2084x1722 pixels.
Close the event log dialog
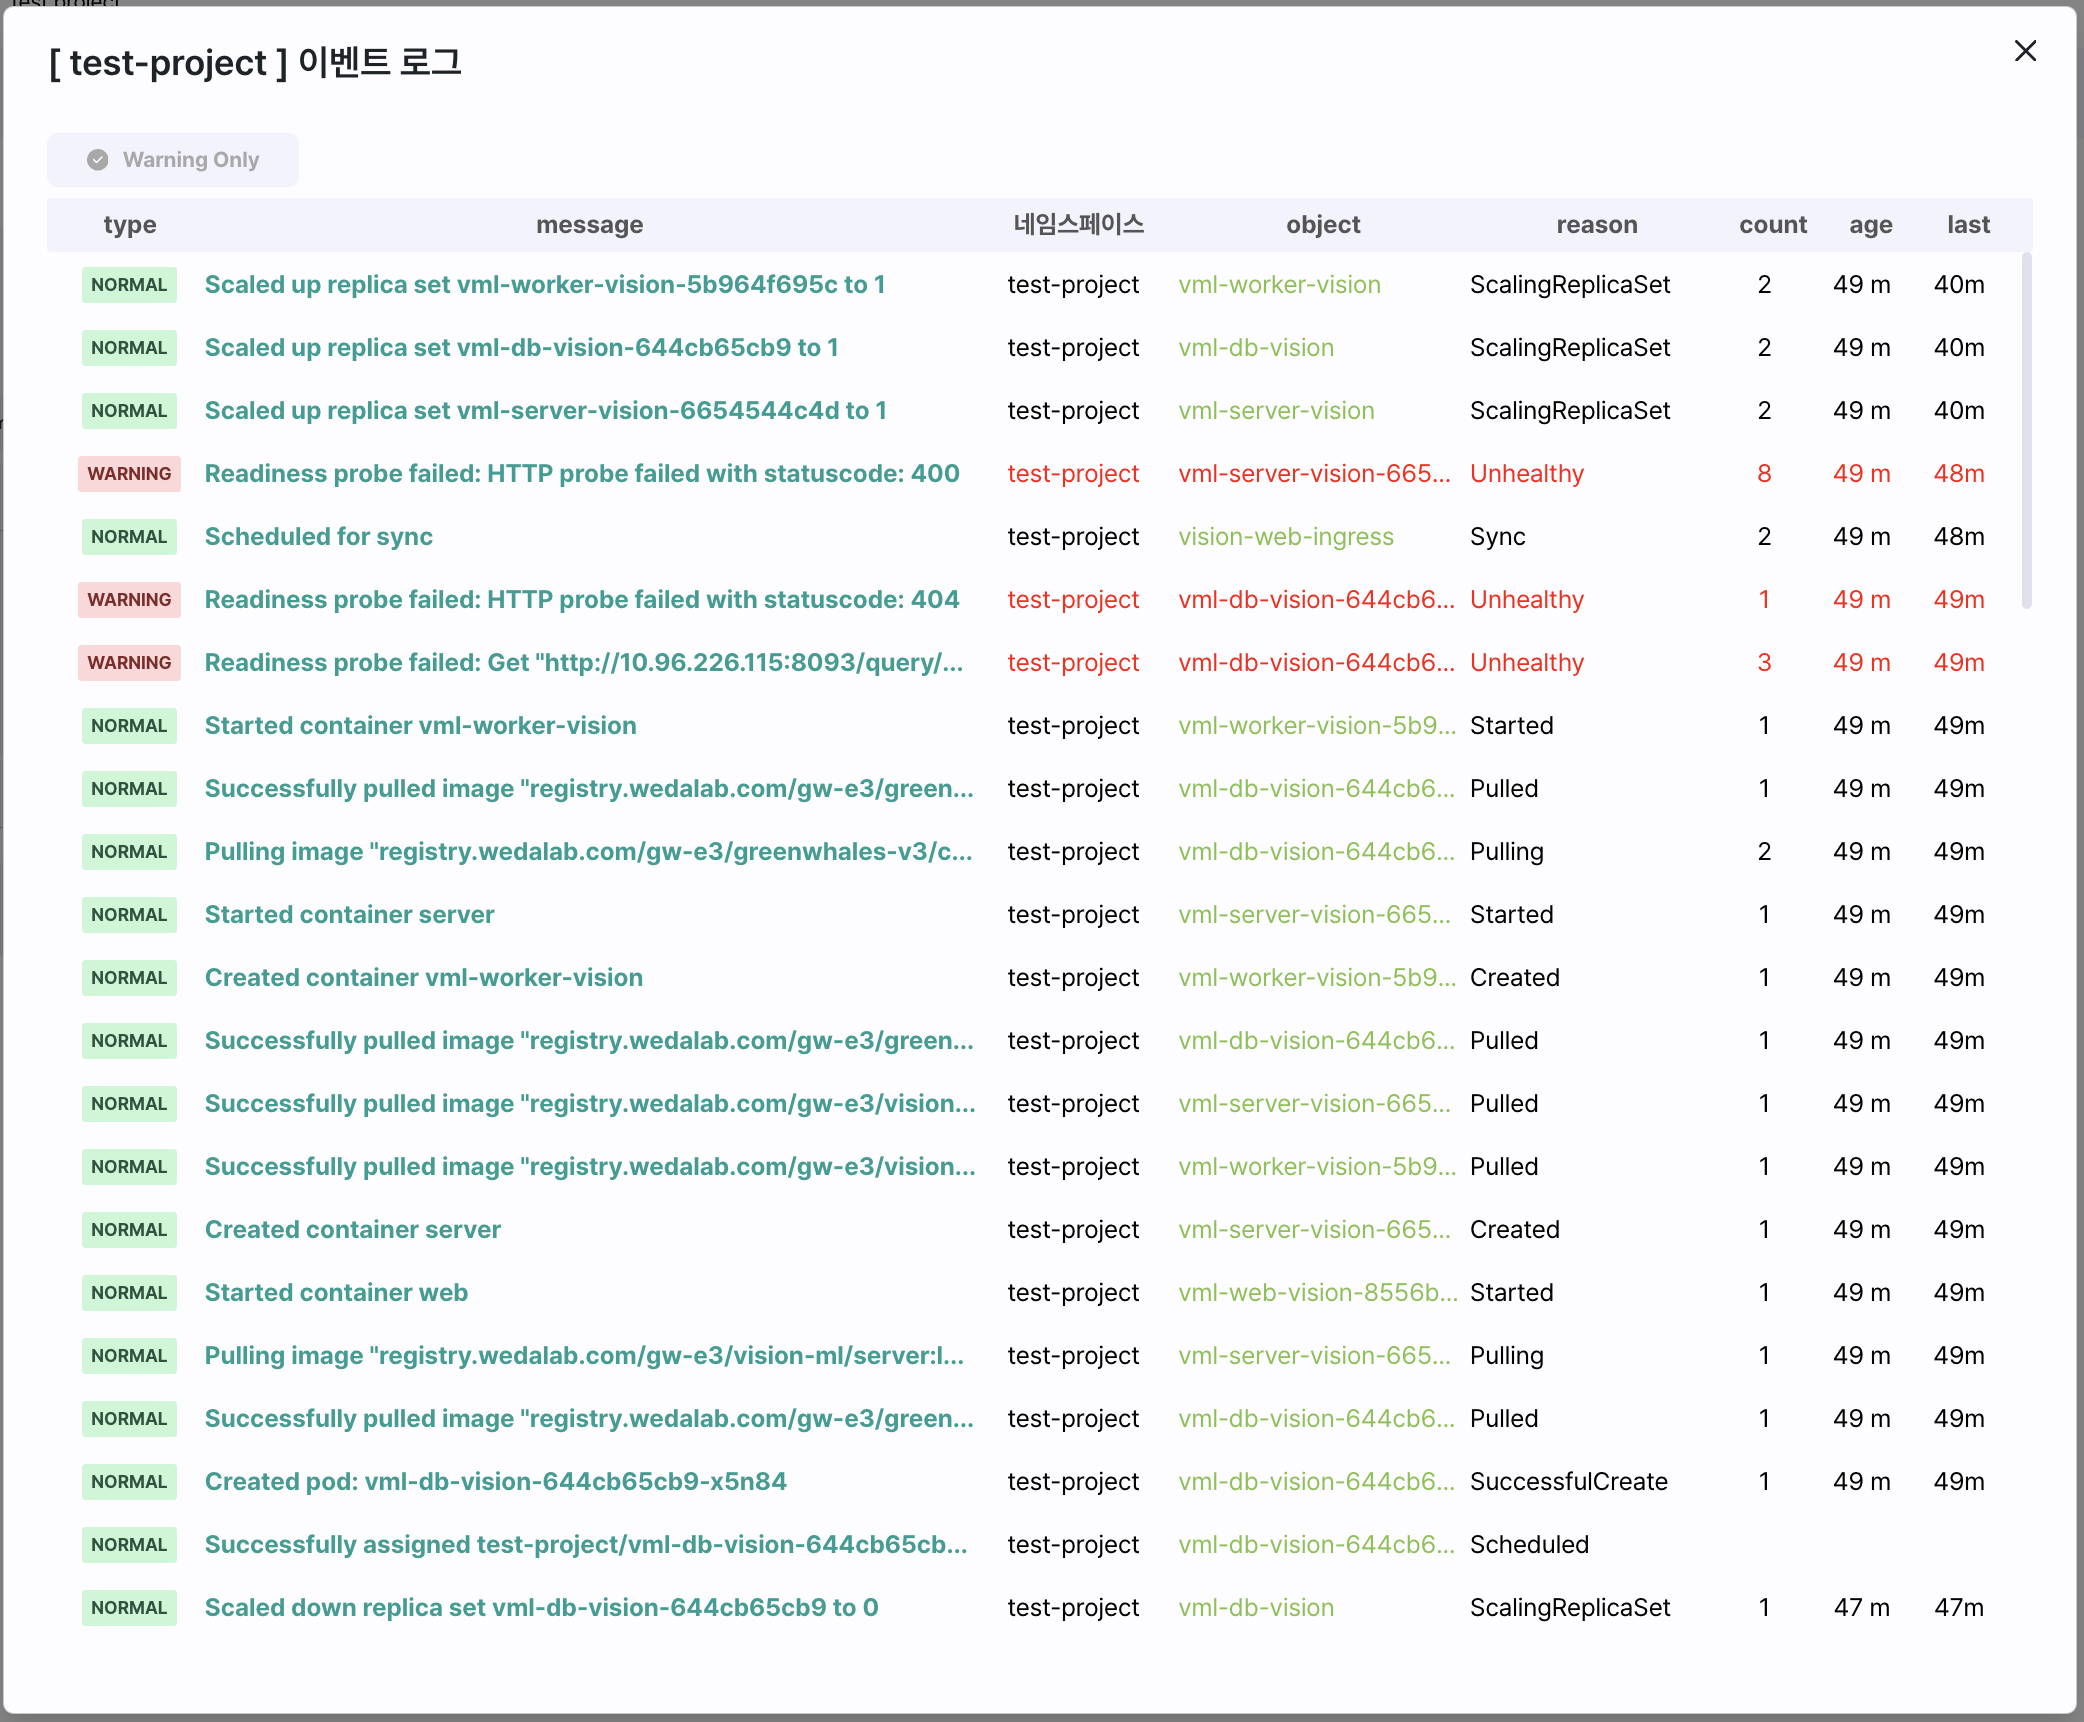pyautogui.click(x=2025, y=51)
